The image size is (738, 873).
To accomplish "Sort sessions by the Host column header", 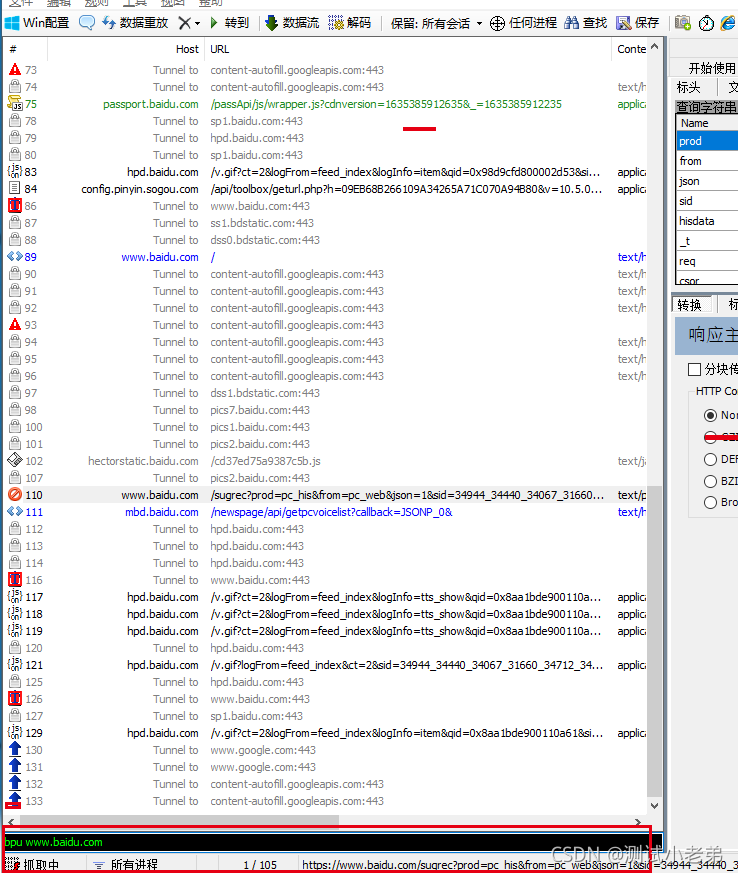I will point(126,49).
